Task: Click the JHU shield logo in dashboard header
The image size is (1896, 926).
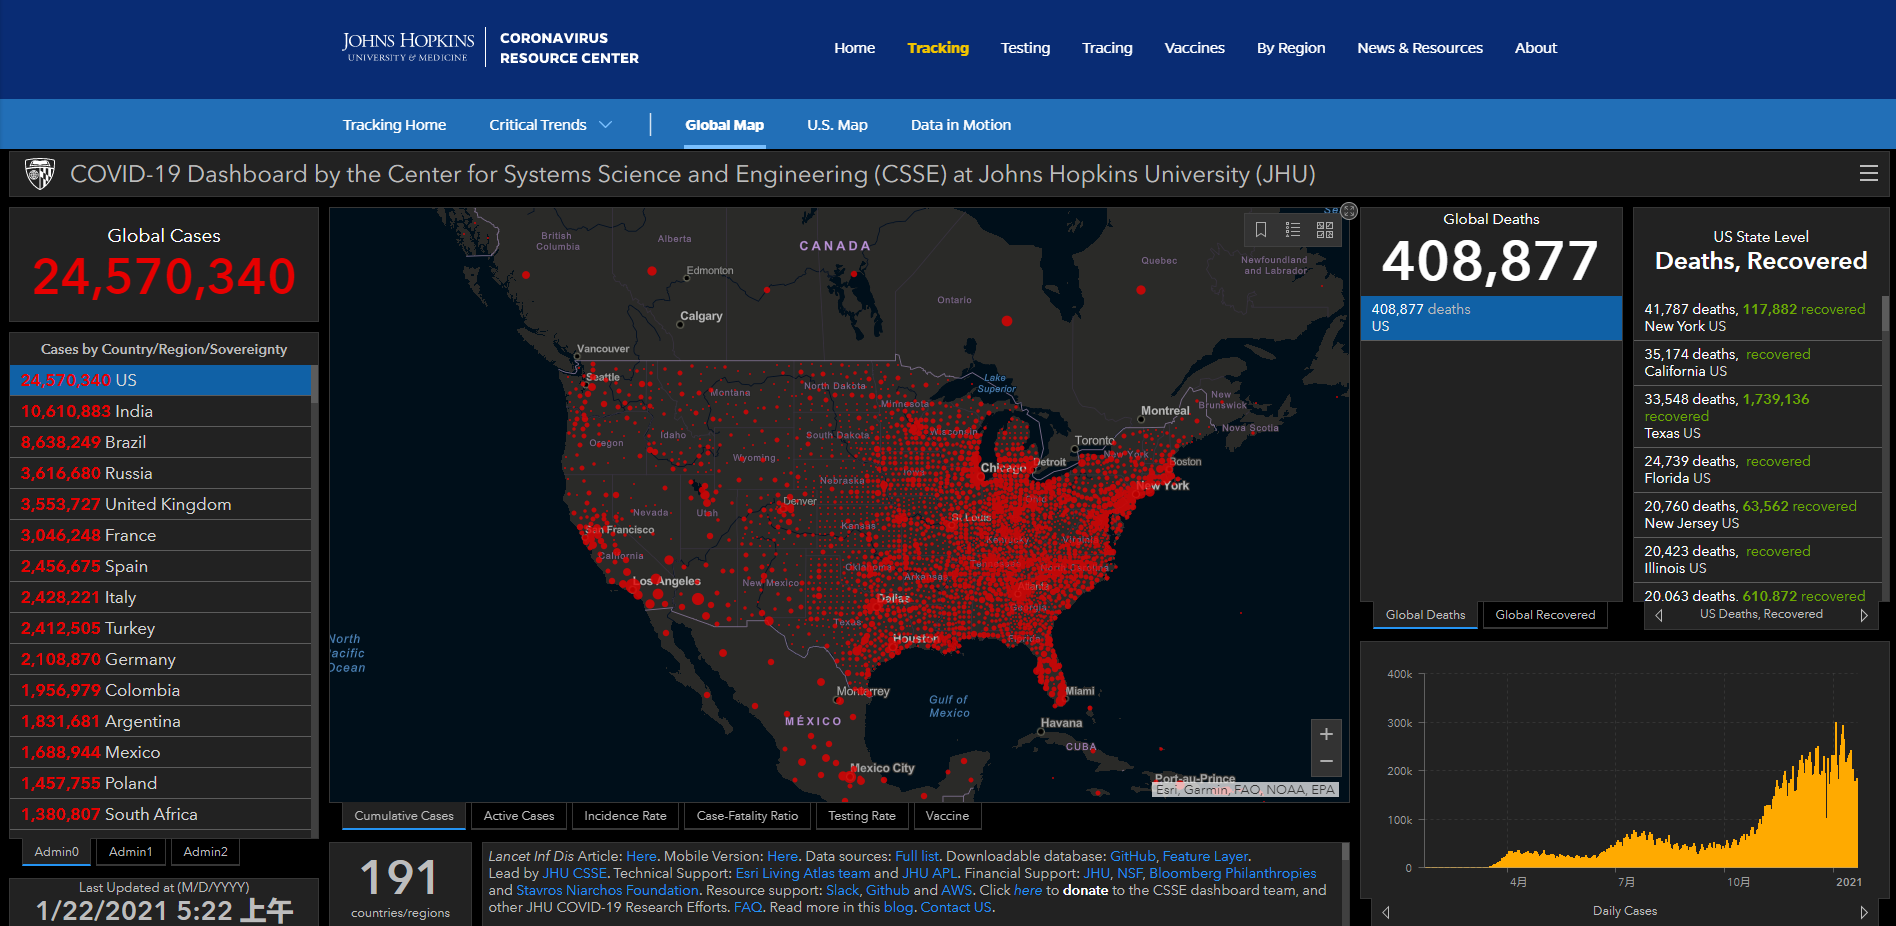Action: [x=40, y=174]
